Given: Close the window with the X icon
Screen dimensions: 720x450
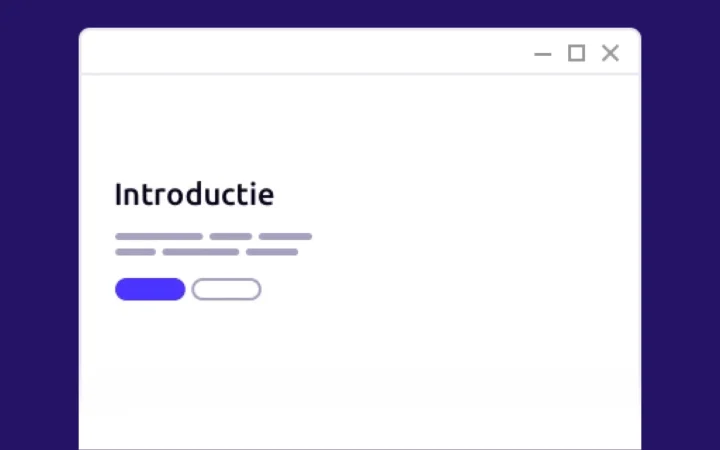Looking at the screenshot, I should point(610,53).
